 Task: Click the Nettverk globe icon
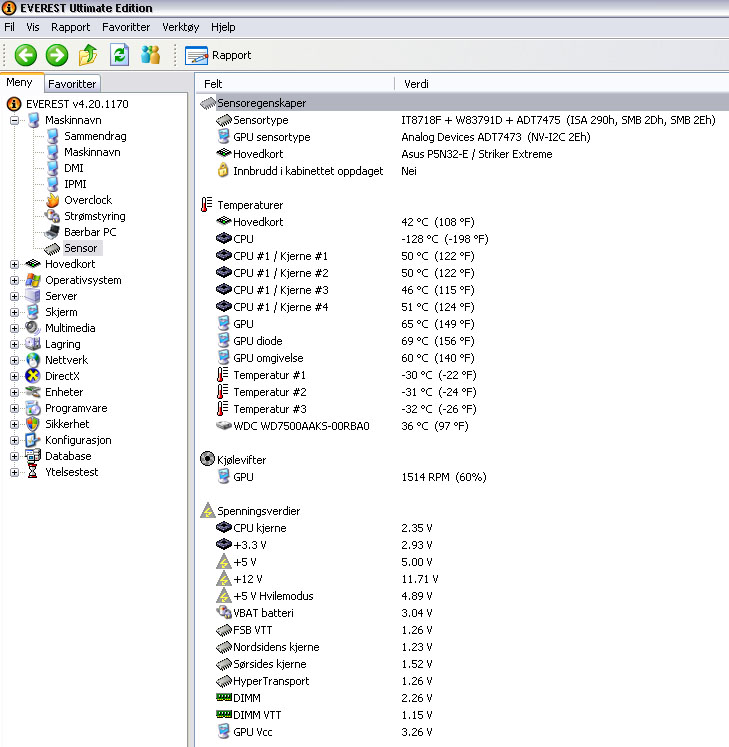32,360
